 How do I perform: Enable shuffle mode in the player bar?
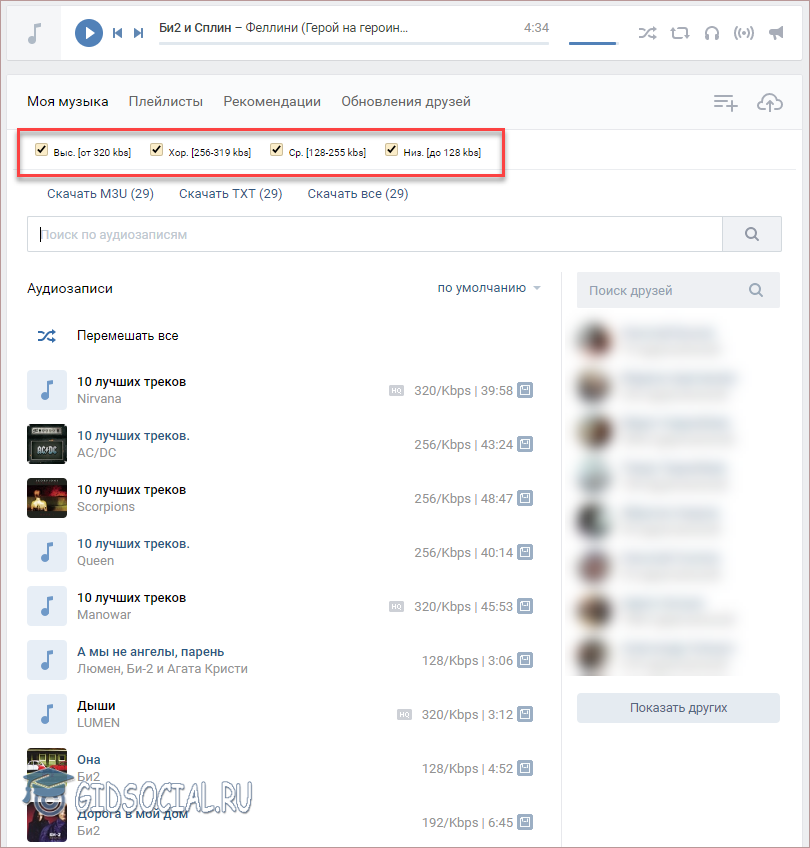648,33
